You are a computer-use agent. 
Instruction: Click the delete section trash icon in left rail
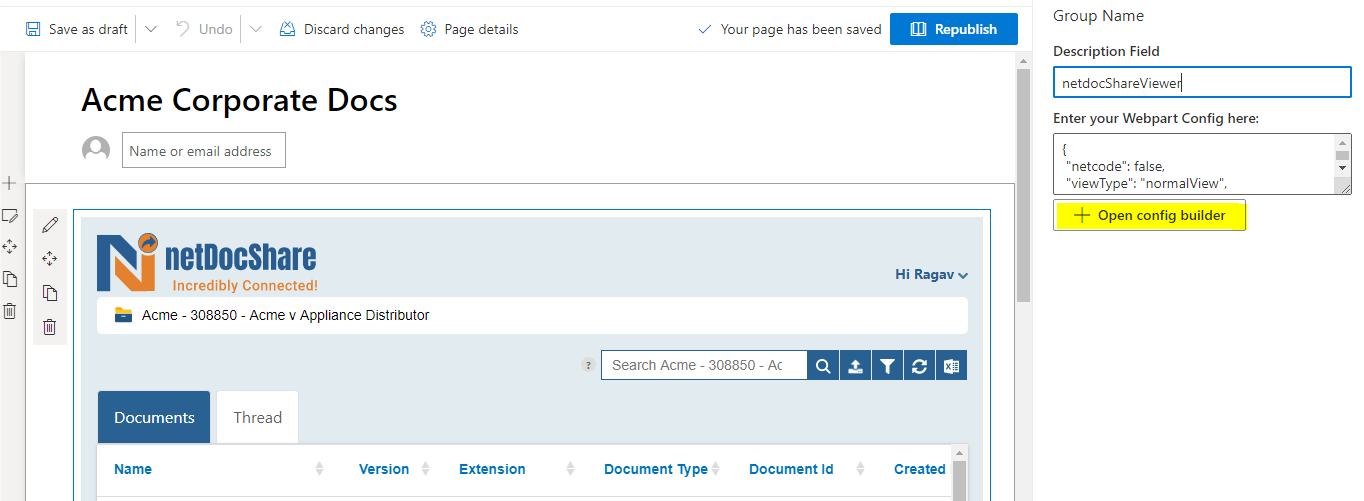[x=10, y=311]
